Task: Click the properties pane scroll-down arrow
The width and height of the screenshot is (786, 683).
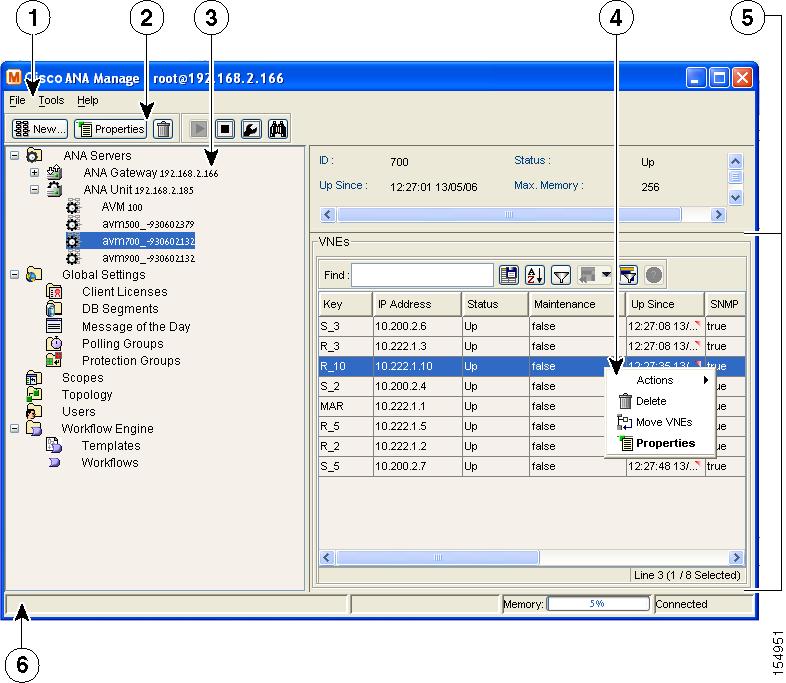Action: (735, 197)
